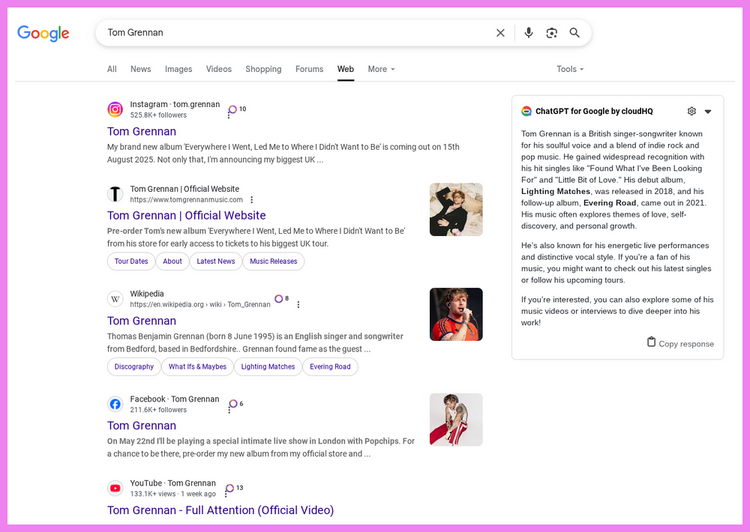
Task: Switch to the News tab
Action: pos(141,69)
